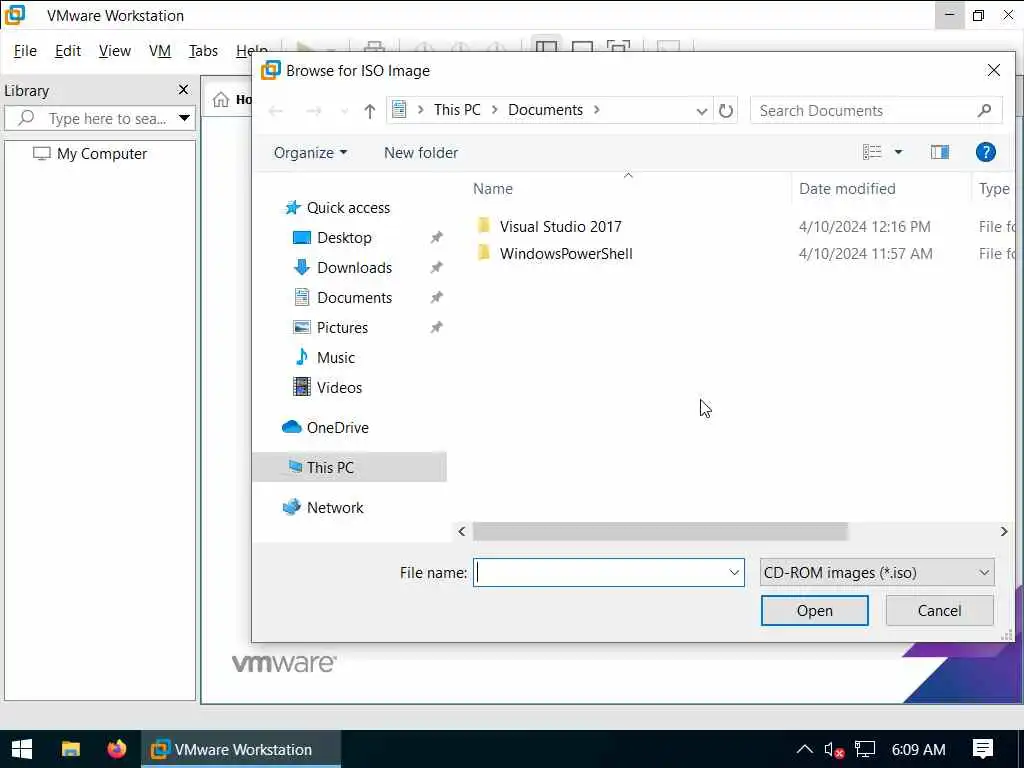1024x768 pixels.
Task: Create a New folder
Action: 421,153
